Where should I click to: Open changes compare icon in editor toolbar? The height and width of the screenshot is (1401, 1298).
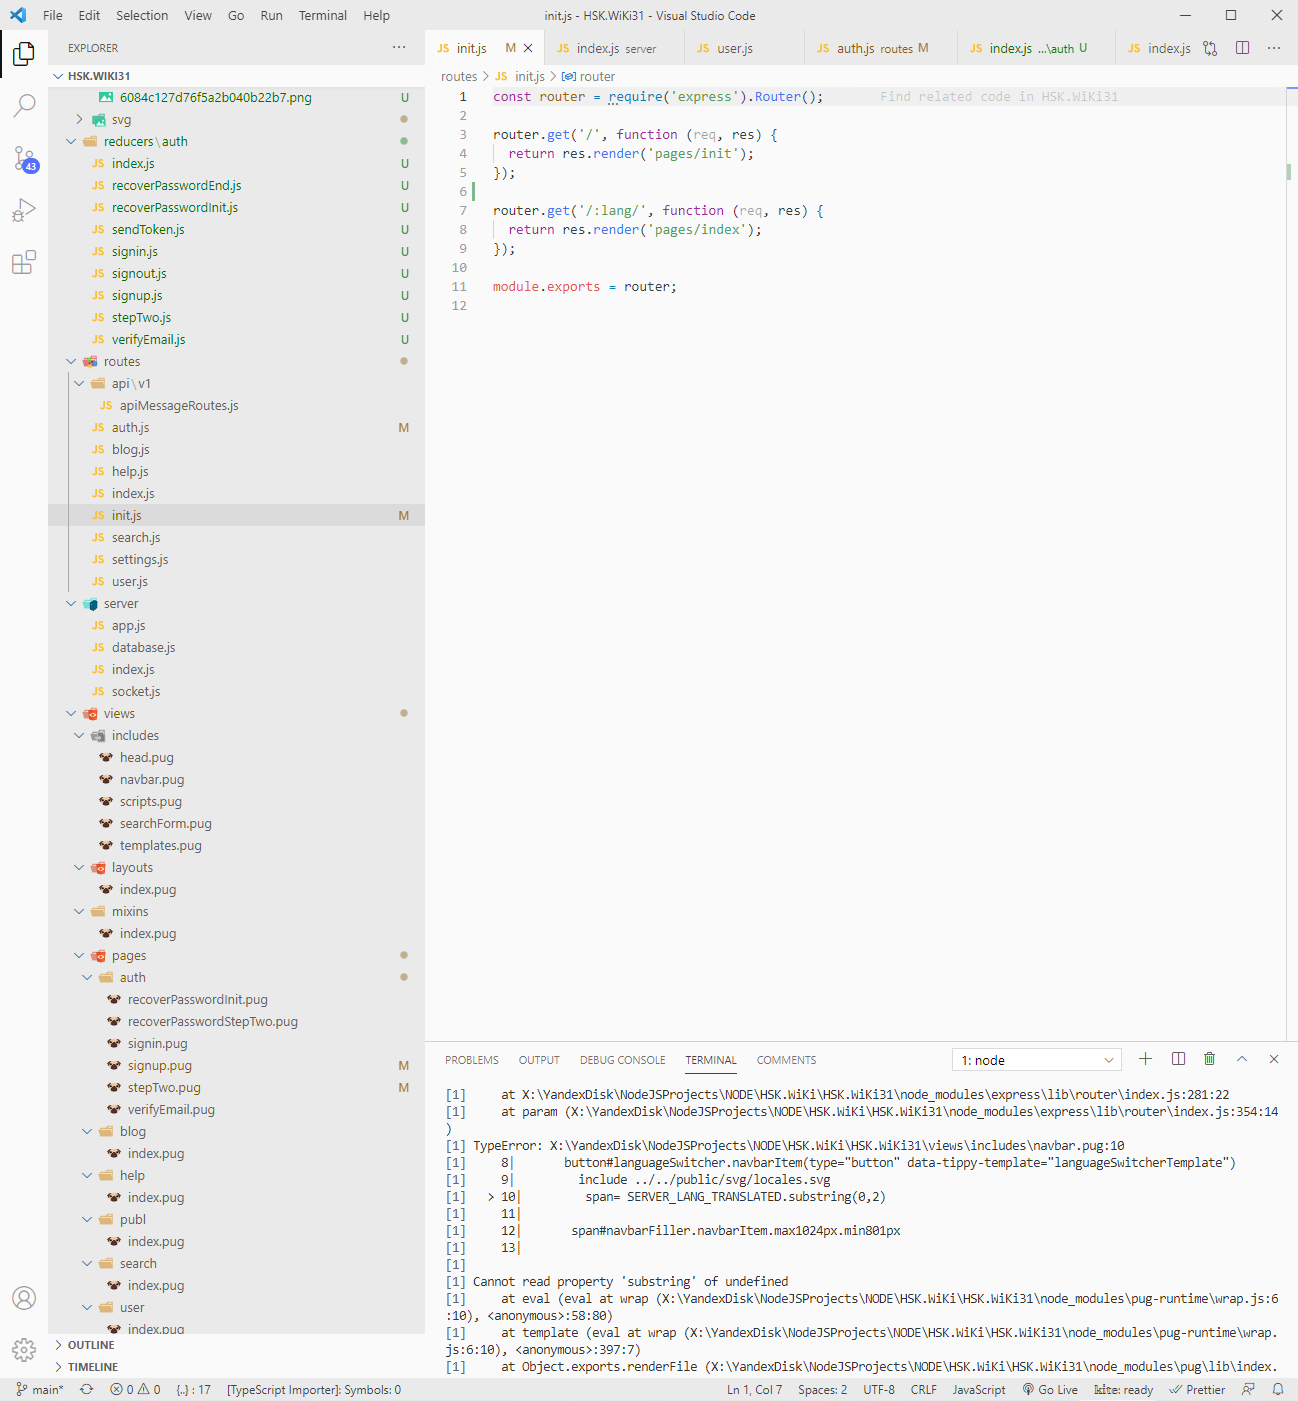tap(1210, 48)
